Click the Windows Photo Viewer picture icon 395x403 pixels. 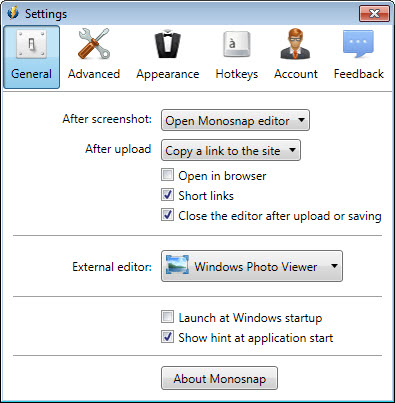point(177,265)
